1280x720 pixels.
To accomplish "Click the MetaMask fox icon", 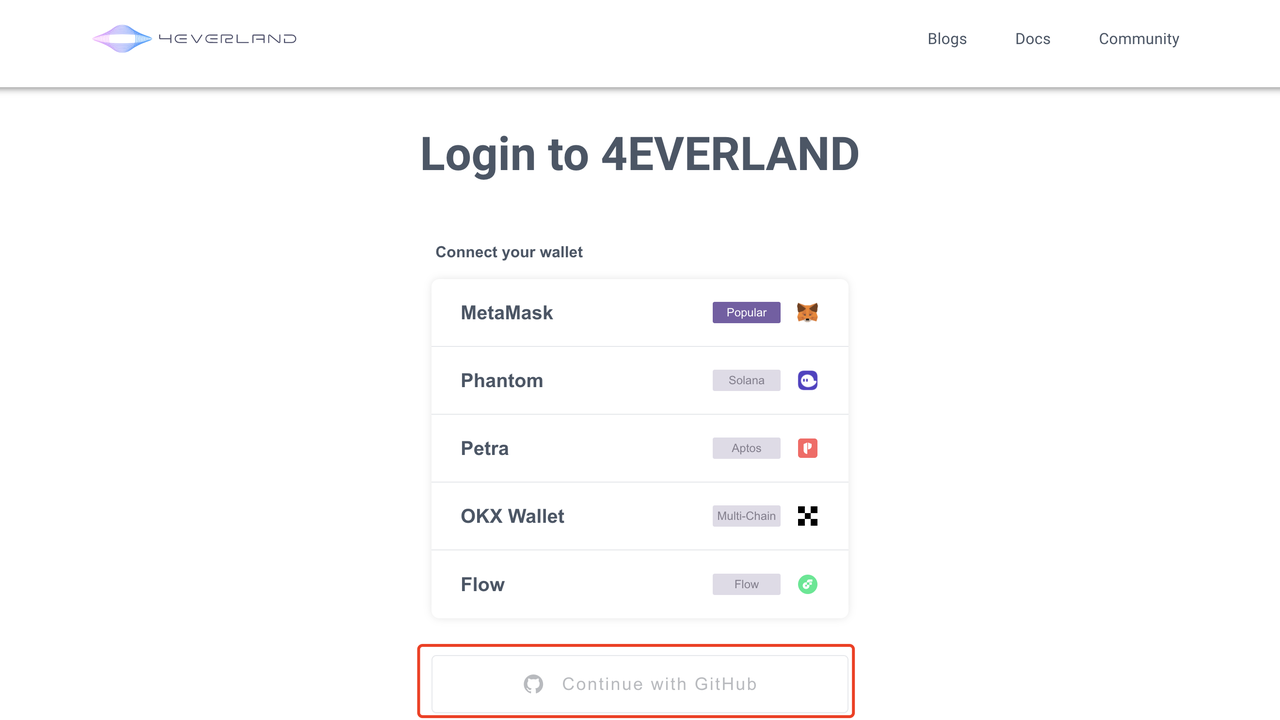I will pos(807,313).
